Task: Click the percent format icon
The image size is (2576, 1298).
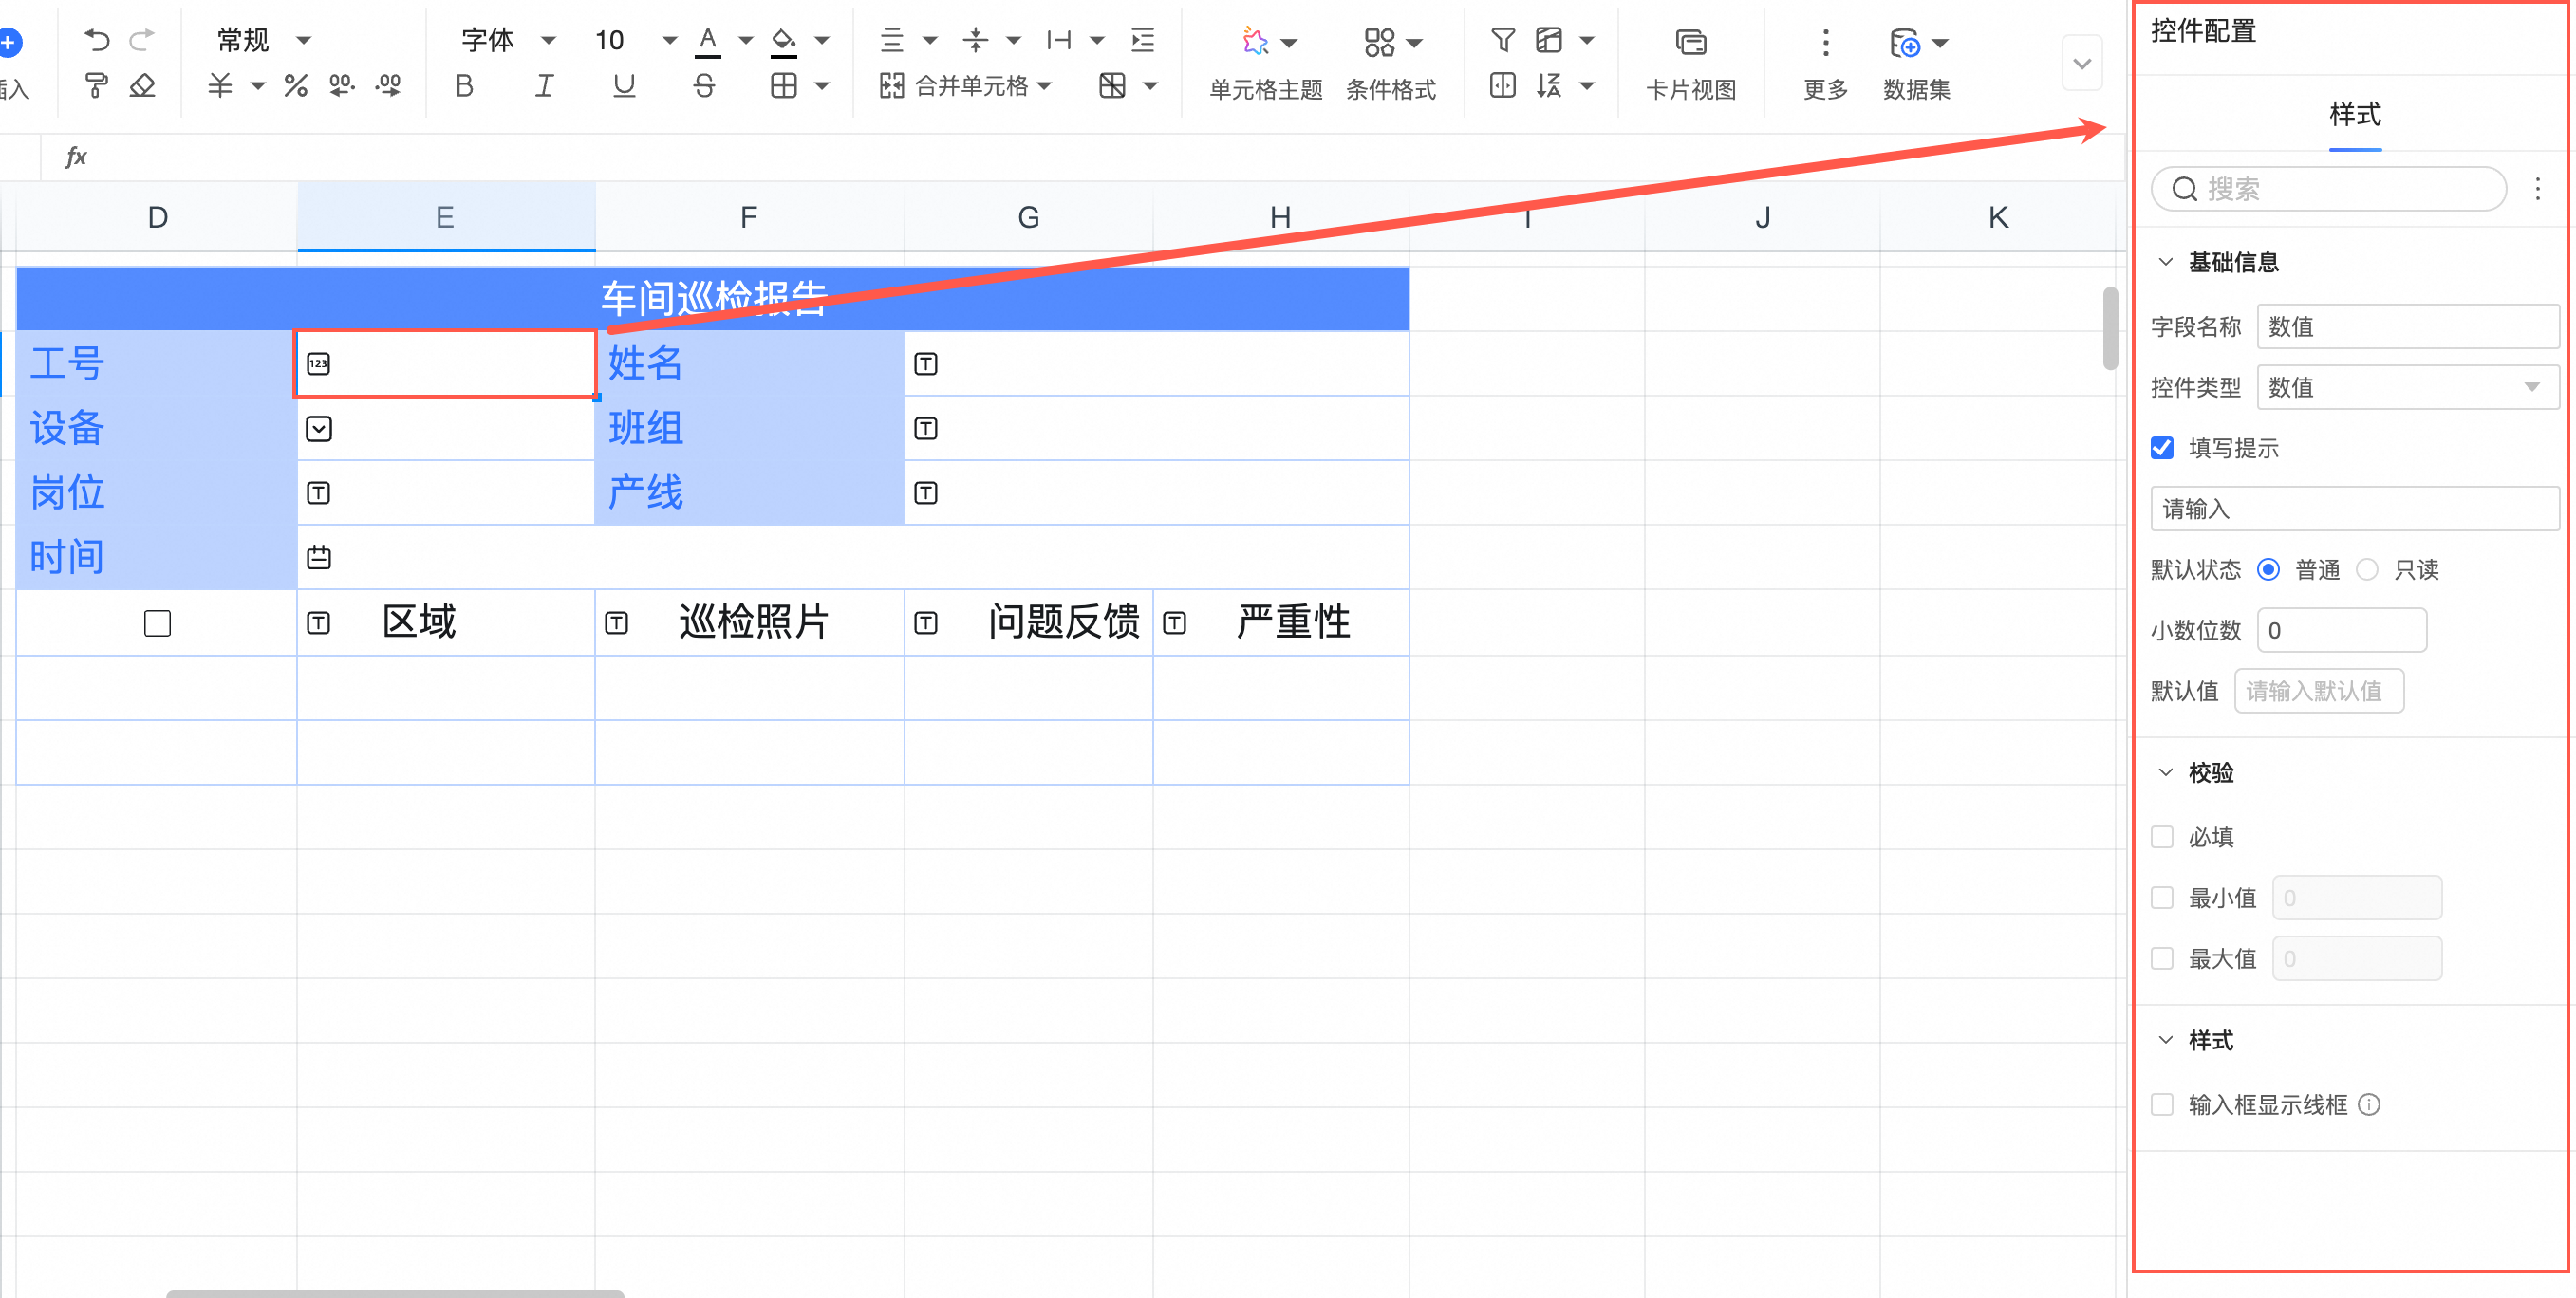Action: click(x=295, y=86)
